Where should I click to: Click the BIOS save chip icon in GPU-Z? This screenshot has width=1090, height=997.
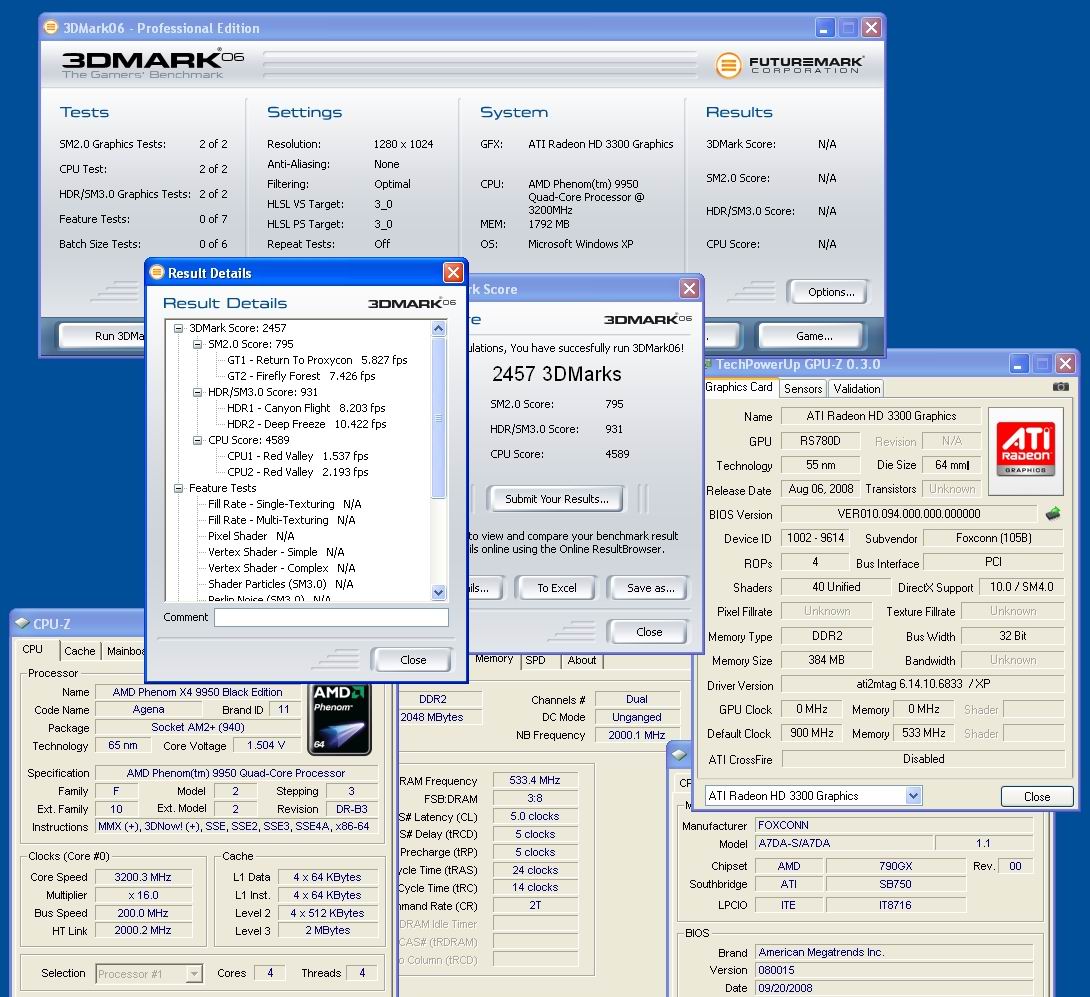[x=1053, y=514]
